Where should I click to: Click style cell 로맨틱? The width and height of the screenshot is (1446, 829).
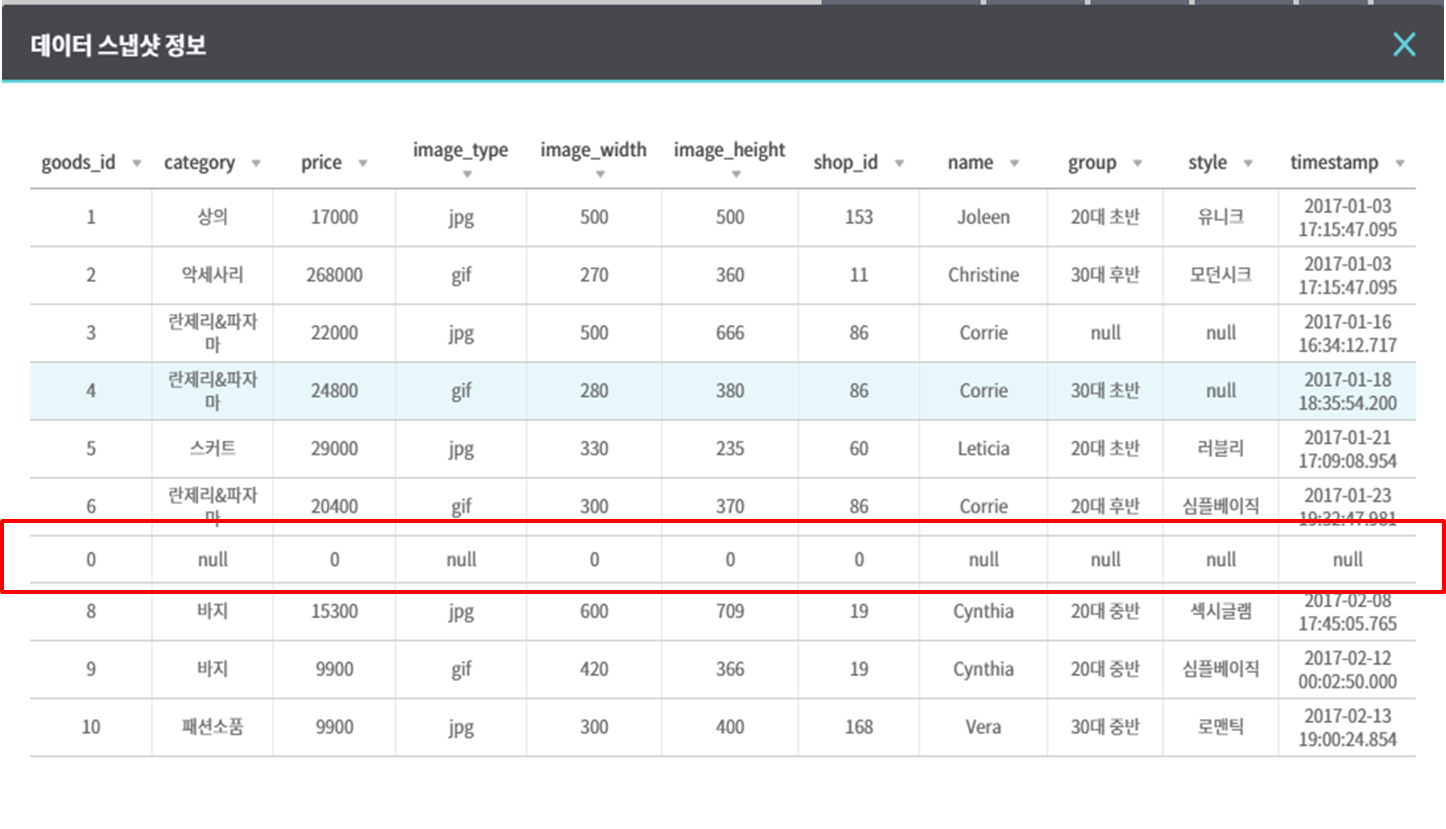click(1220, 727)
